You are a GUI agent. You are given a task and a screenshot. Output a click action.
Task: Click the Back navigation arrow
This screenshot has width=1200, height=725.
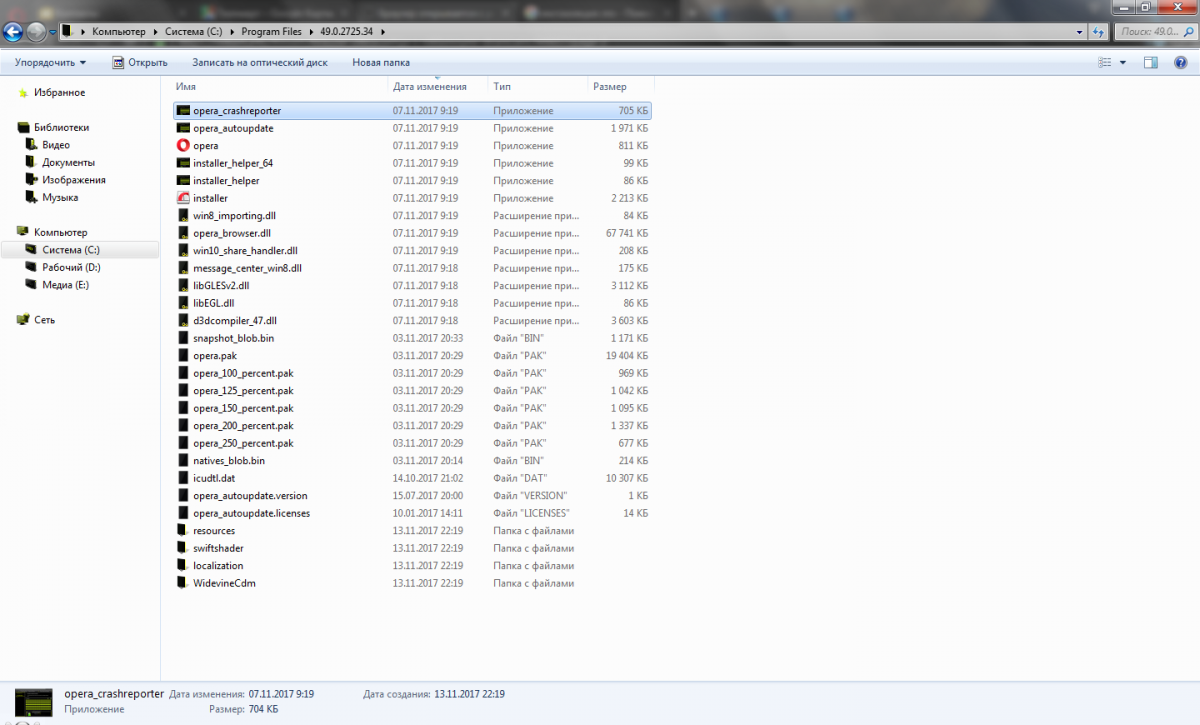(15, 31)
